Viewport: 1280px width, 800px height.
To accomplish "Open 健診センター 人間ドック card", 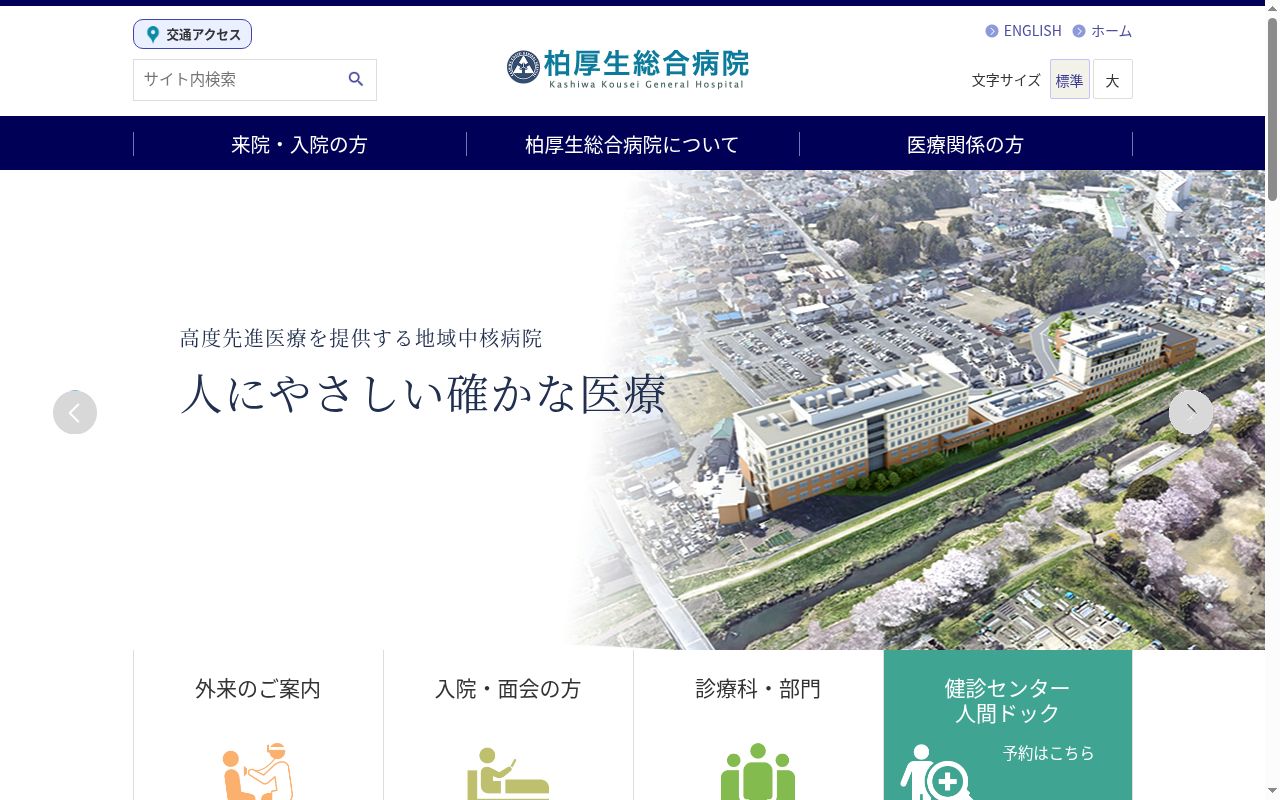I will tap(1008, 725).
